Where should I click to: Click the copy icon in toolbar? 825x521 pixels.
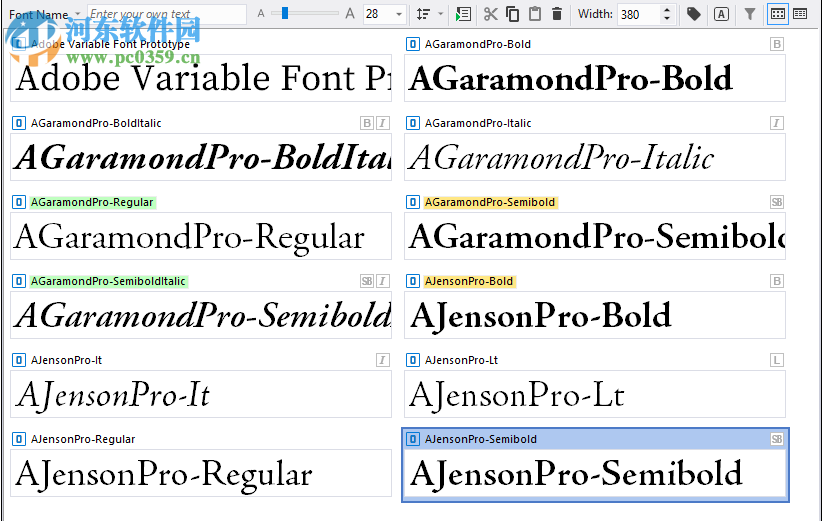(x=512, y=14)
